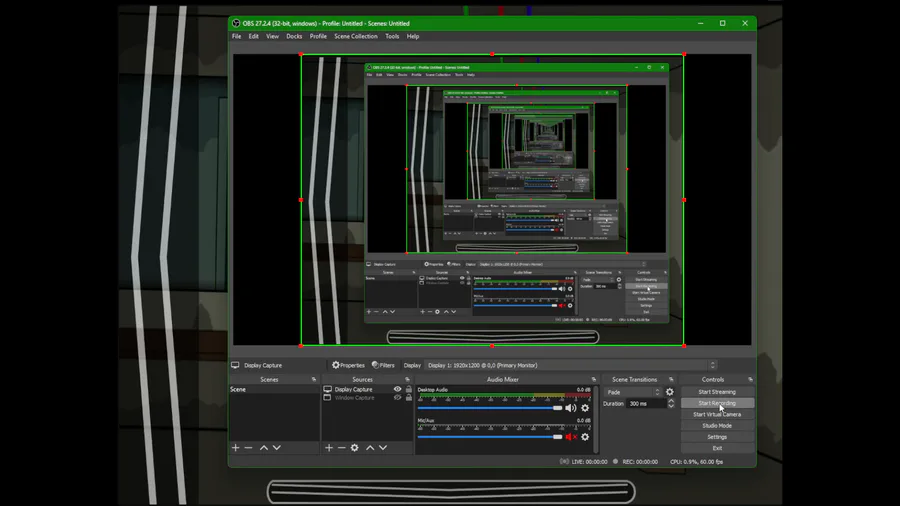Open Desktop Audio settings gear
The height and width of the screenshot is (506, 900).
point(585,408)
